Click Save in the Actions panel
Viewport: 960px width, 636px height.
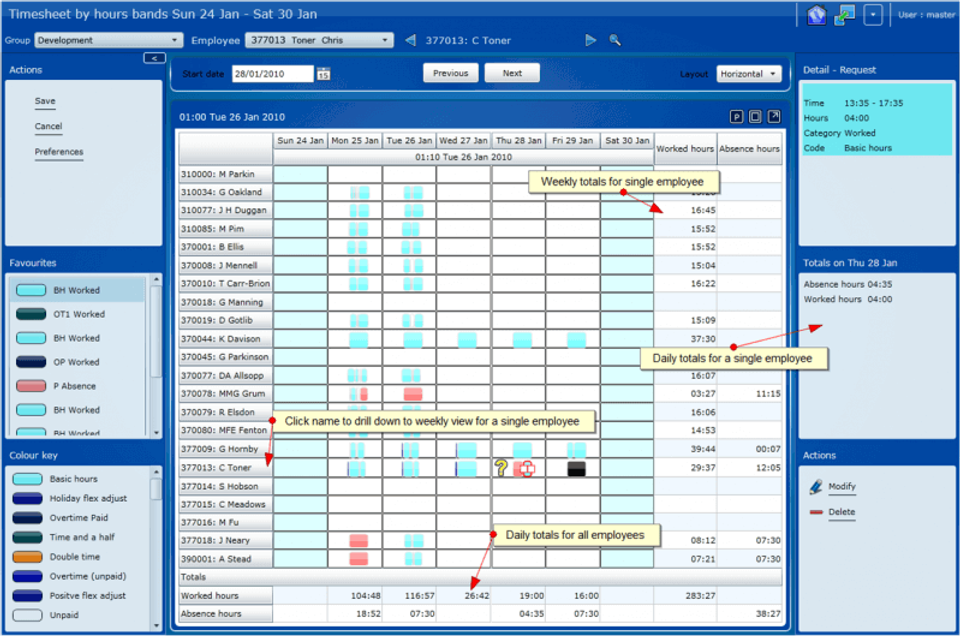45,102
